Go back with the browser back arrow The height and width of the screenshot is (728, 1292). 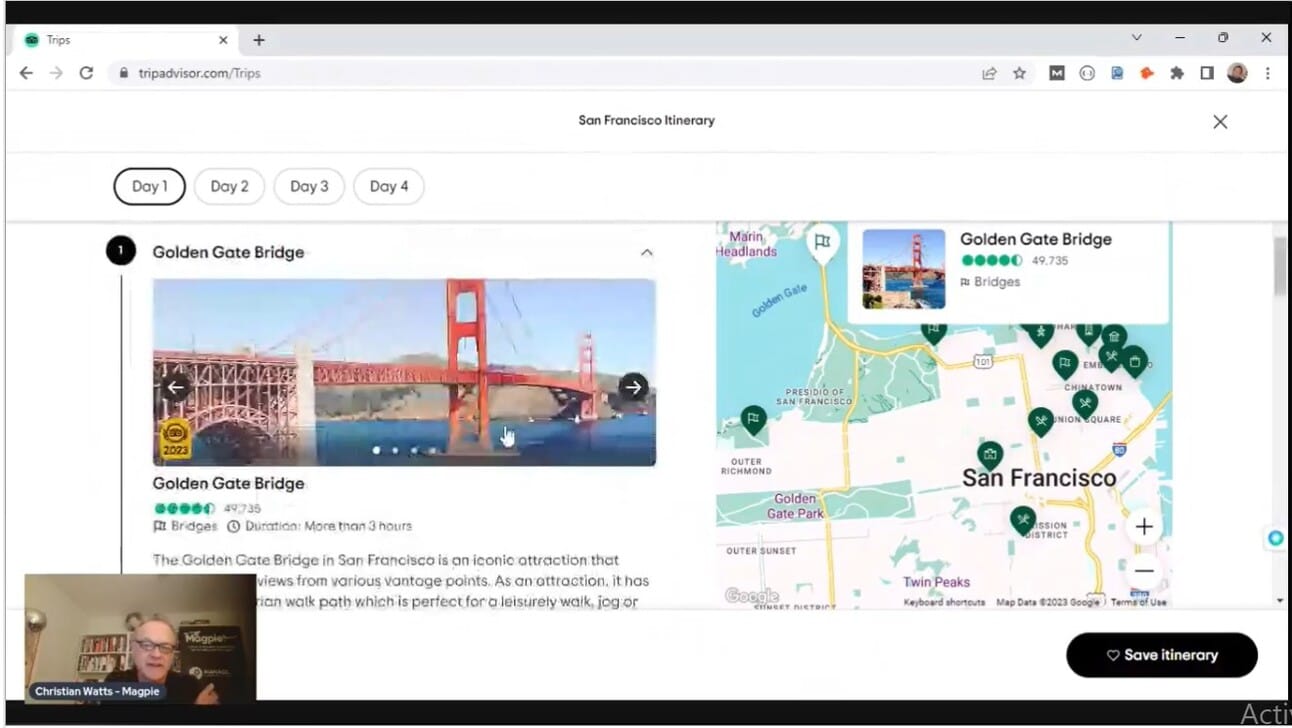click(26, 73)
